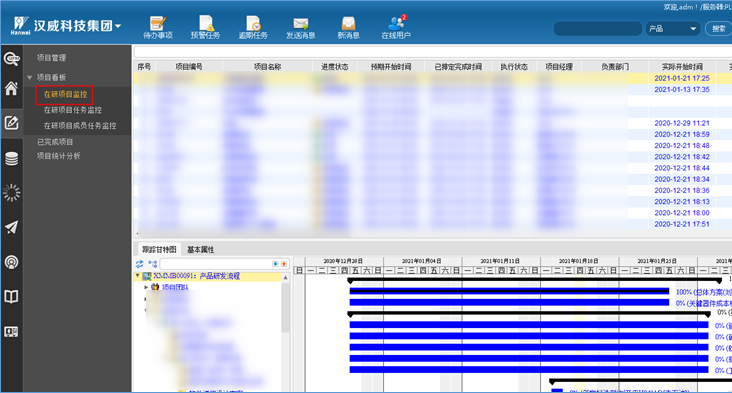Switch to the 基本属性 tab
Viewport: 732px width, 393px height.
[x=200, y=249]
